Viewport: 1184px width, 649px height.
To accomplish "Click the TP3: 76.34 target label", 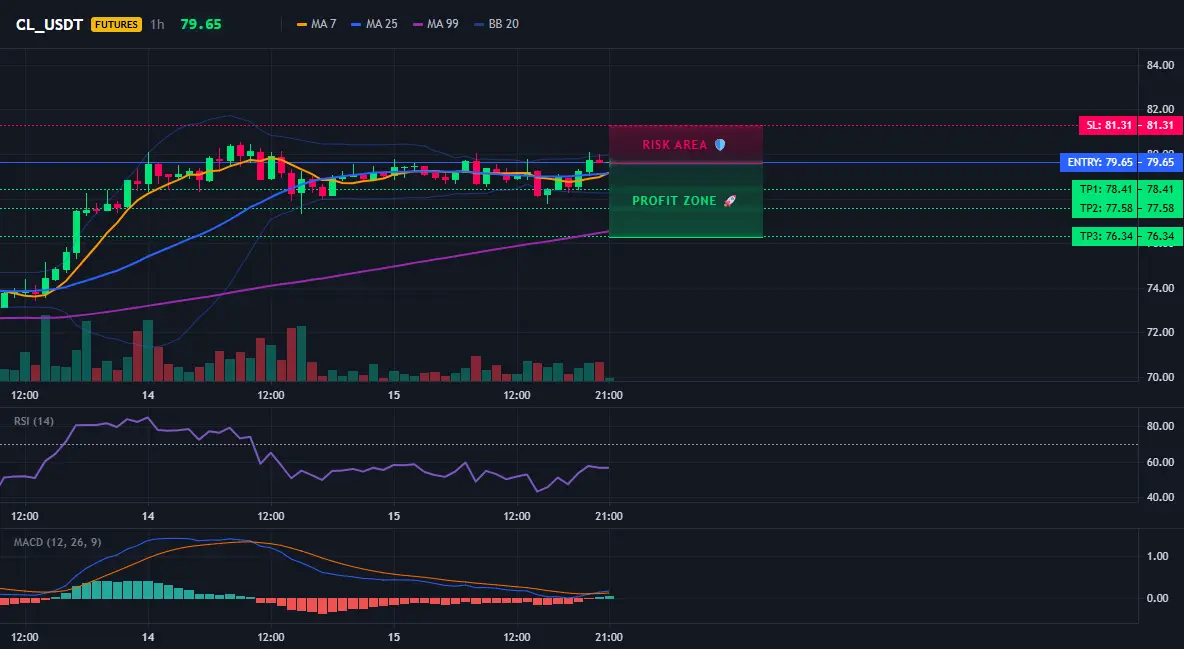I will 1105,236.
